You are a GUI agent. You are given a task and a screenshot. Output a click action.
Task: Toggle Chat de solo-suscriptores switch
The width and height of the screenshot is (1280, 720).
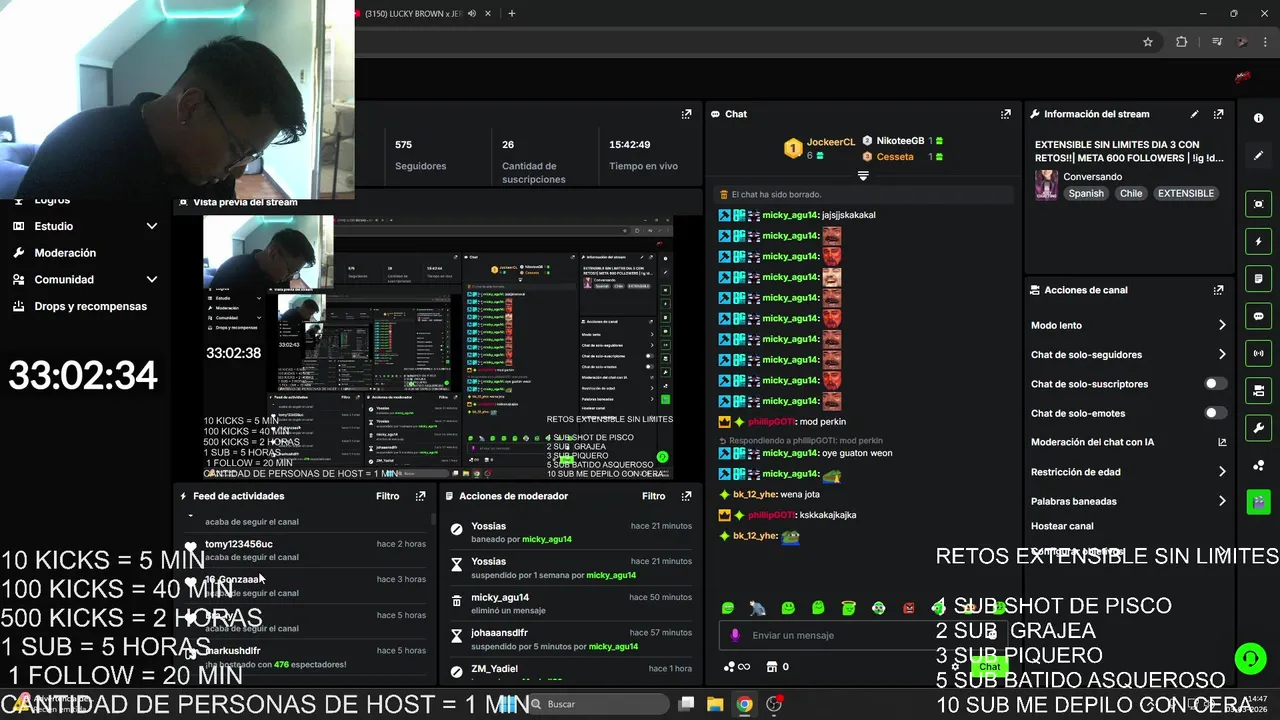tap(1215, 384)
